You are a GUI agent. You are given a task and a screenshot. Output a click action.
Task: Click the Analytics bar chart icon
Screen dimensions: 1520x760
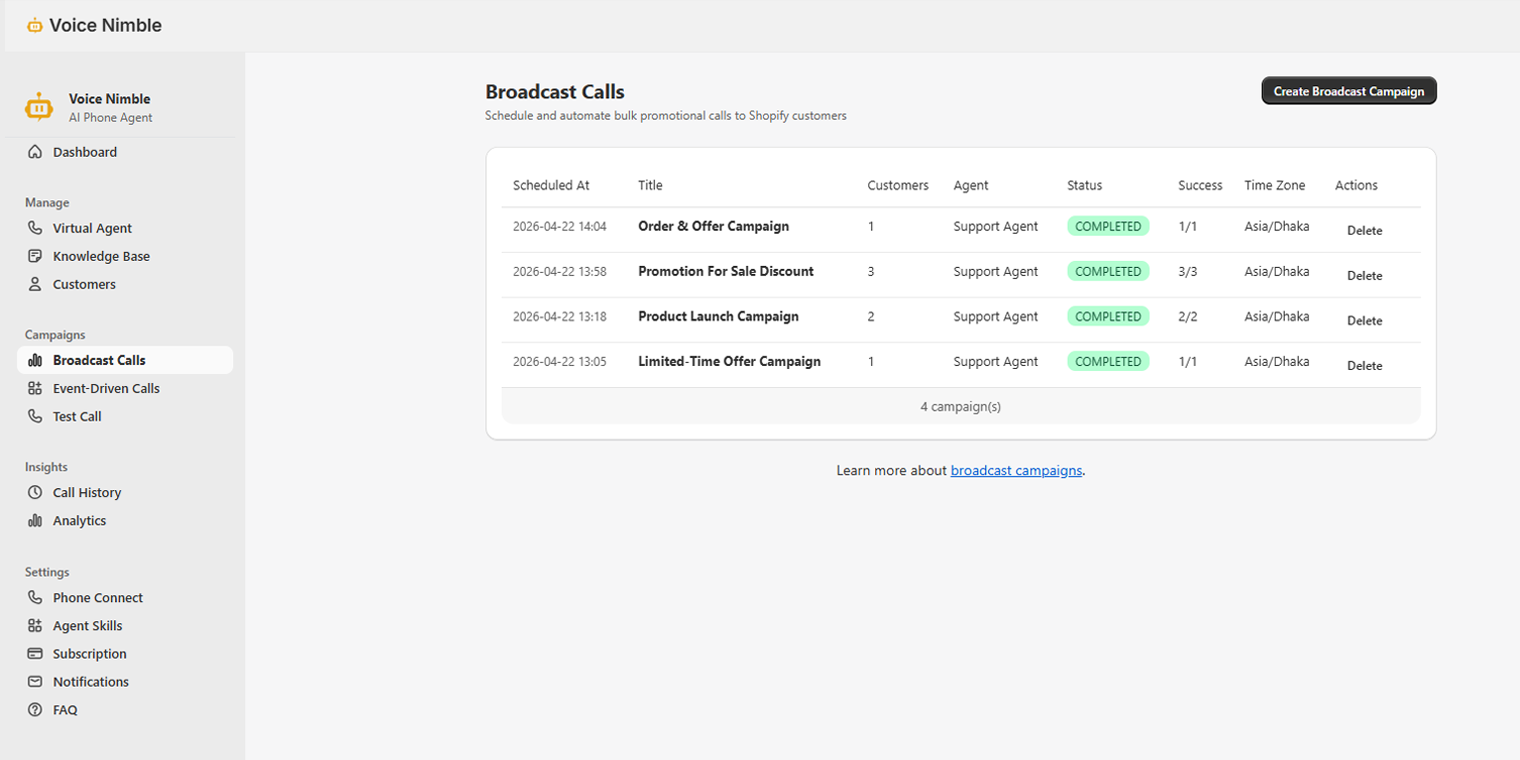pos(35,520)
